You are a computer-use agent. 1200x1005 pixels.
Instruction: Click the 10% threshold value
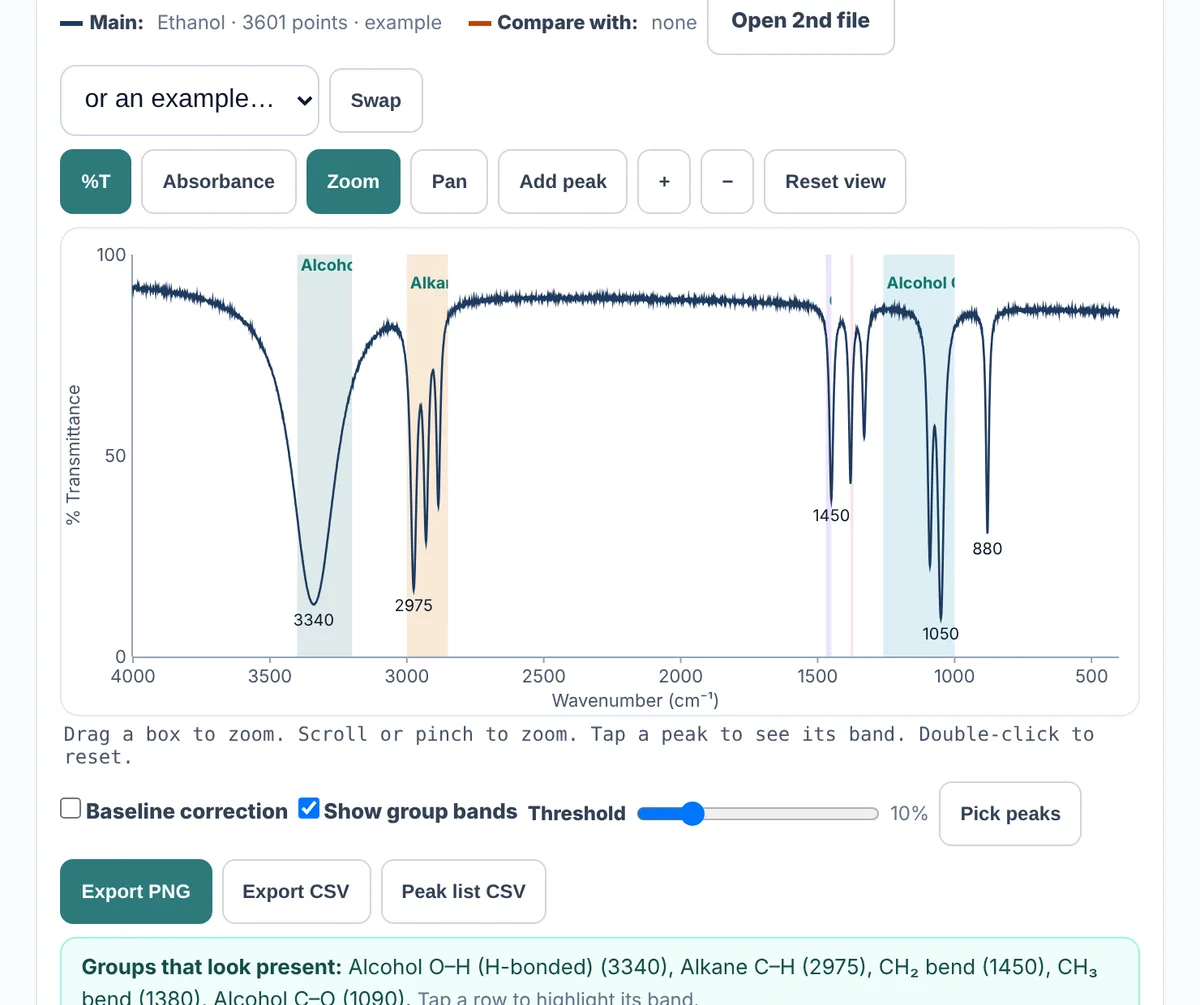coord(909,813)
